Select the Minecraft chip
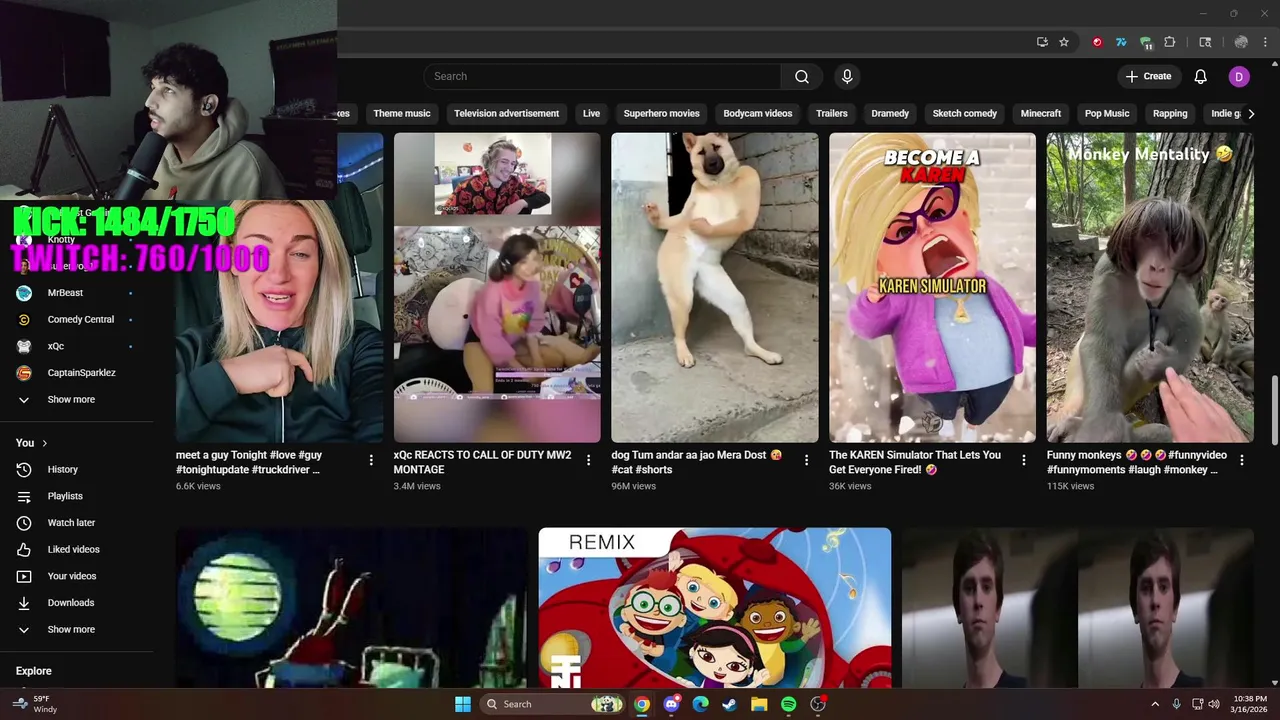 click(x=1040, y=113)
